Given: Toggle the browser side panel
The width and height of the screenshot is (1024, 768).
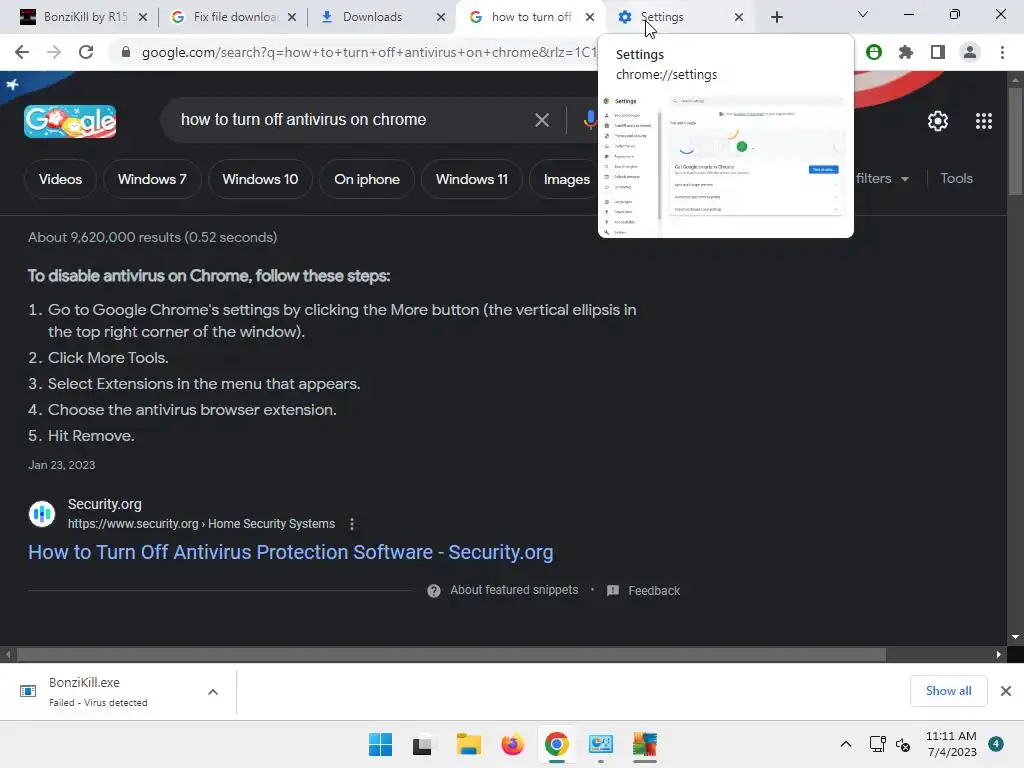Looking at the screenshot, I should coord(938,52).
